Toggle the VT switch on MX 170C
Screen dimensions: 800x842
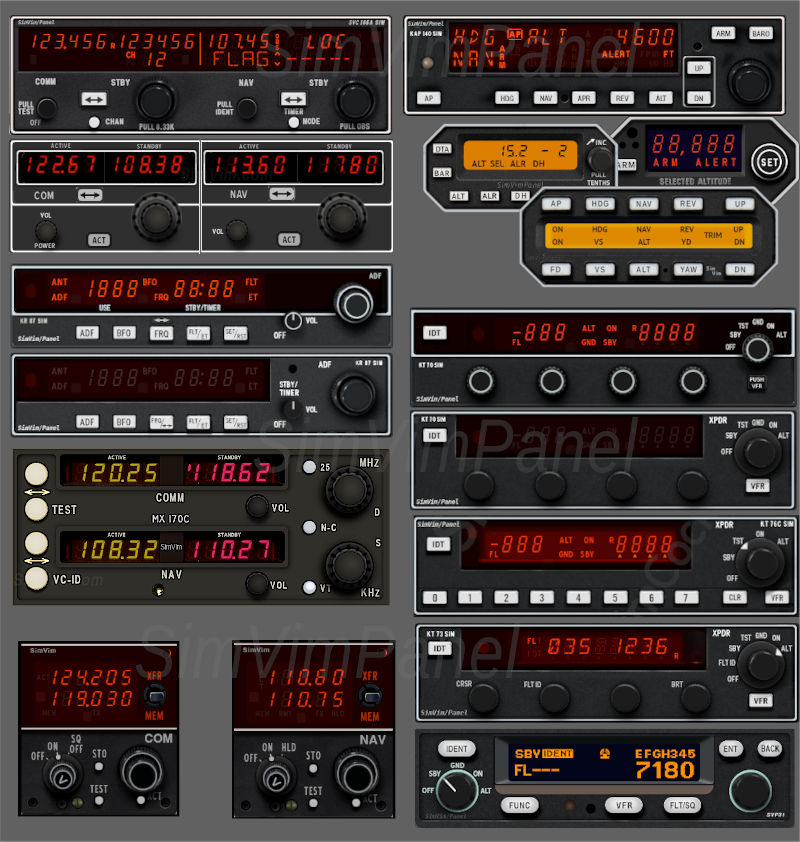[309, 587]
